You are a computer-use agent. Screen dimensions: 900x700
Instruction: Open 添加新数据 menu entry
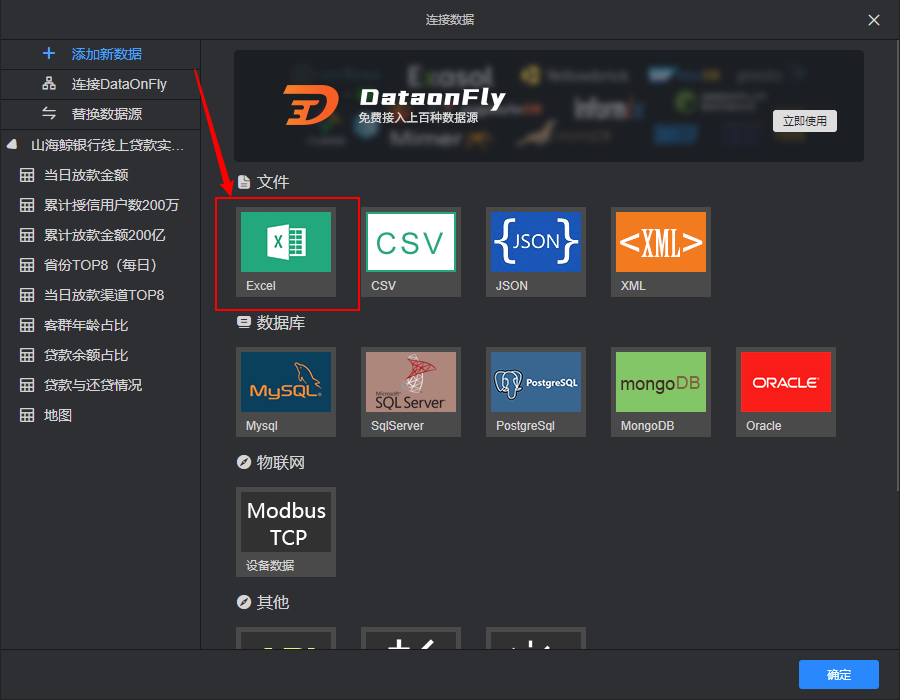pyautogui.click(x=100, y=54)
